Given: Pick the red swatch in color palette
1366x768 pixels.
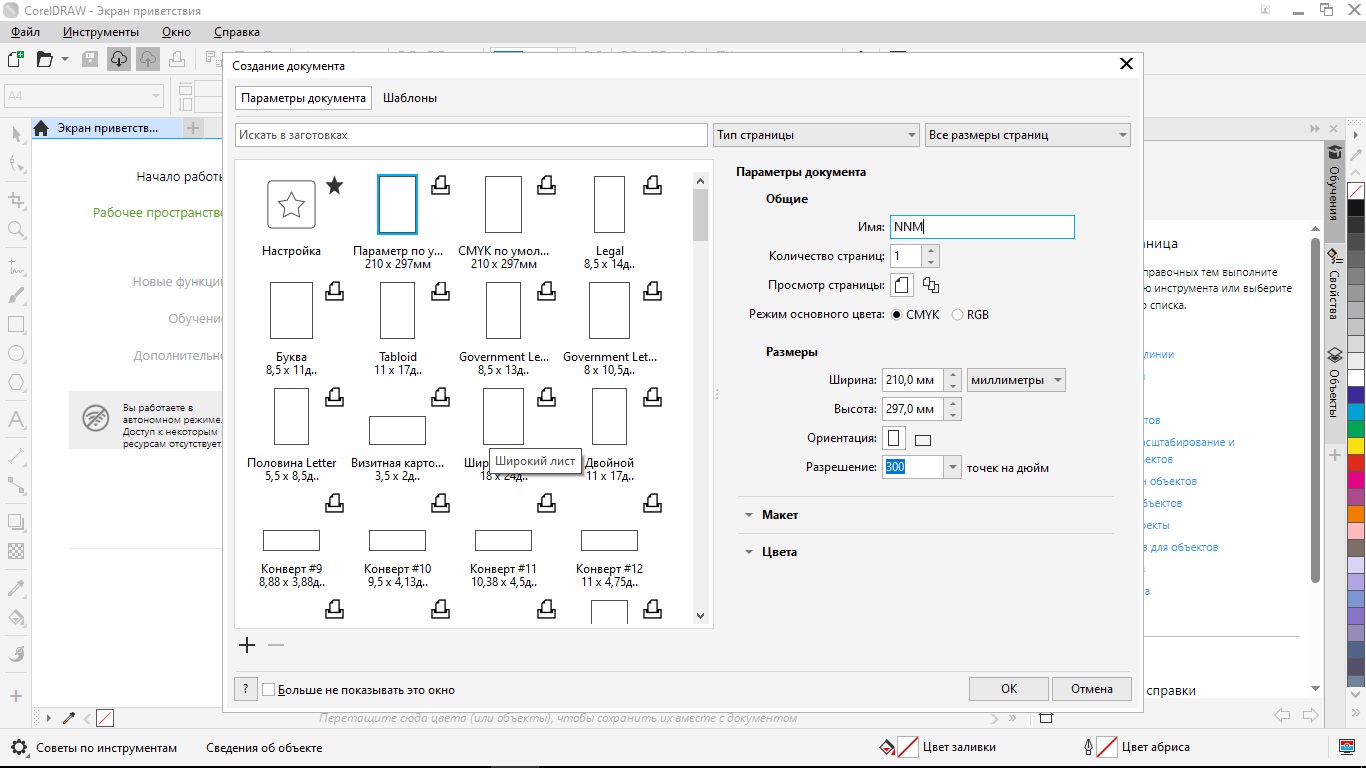Looking at the screenshot, I should point(1356,463).
